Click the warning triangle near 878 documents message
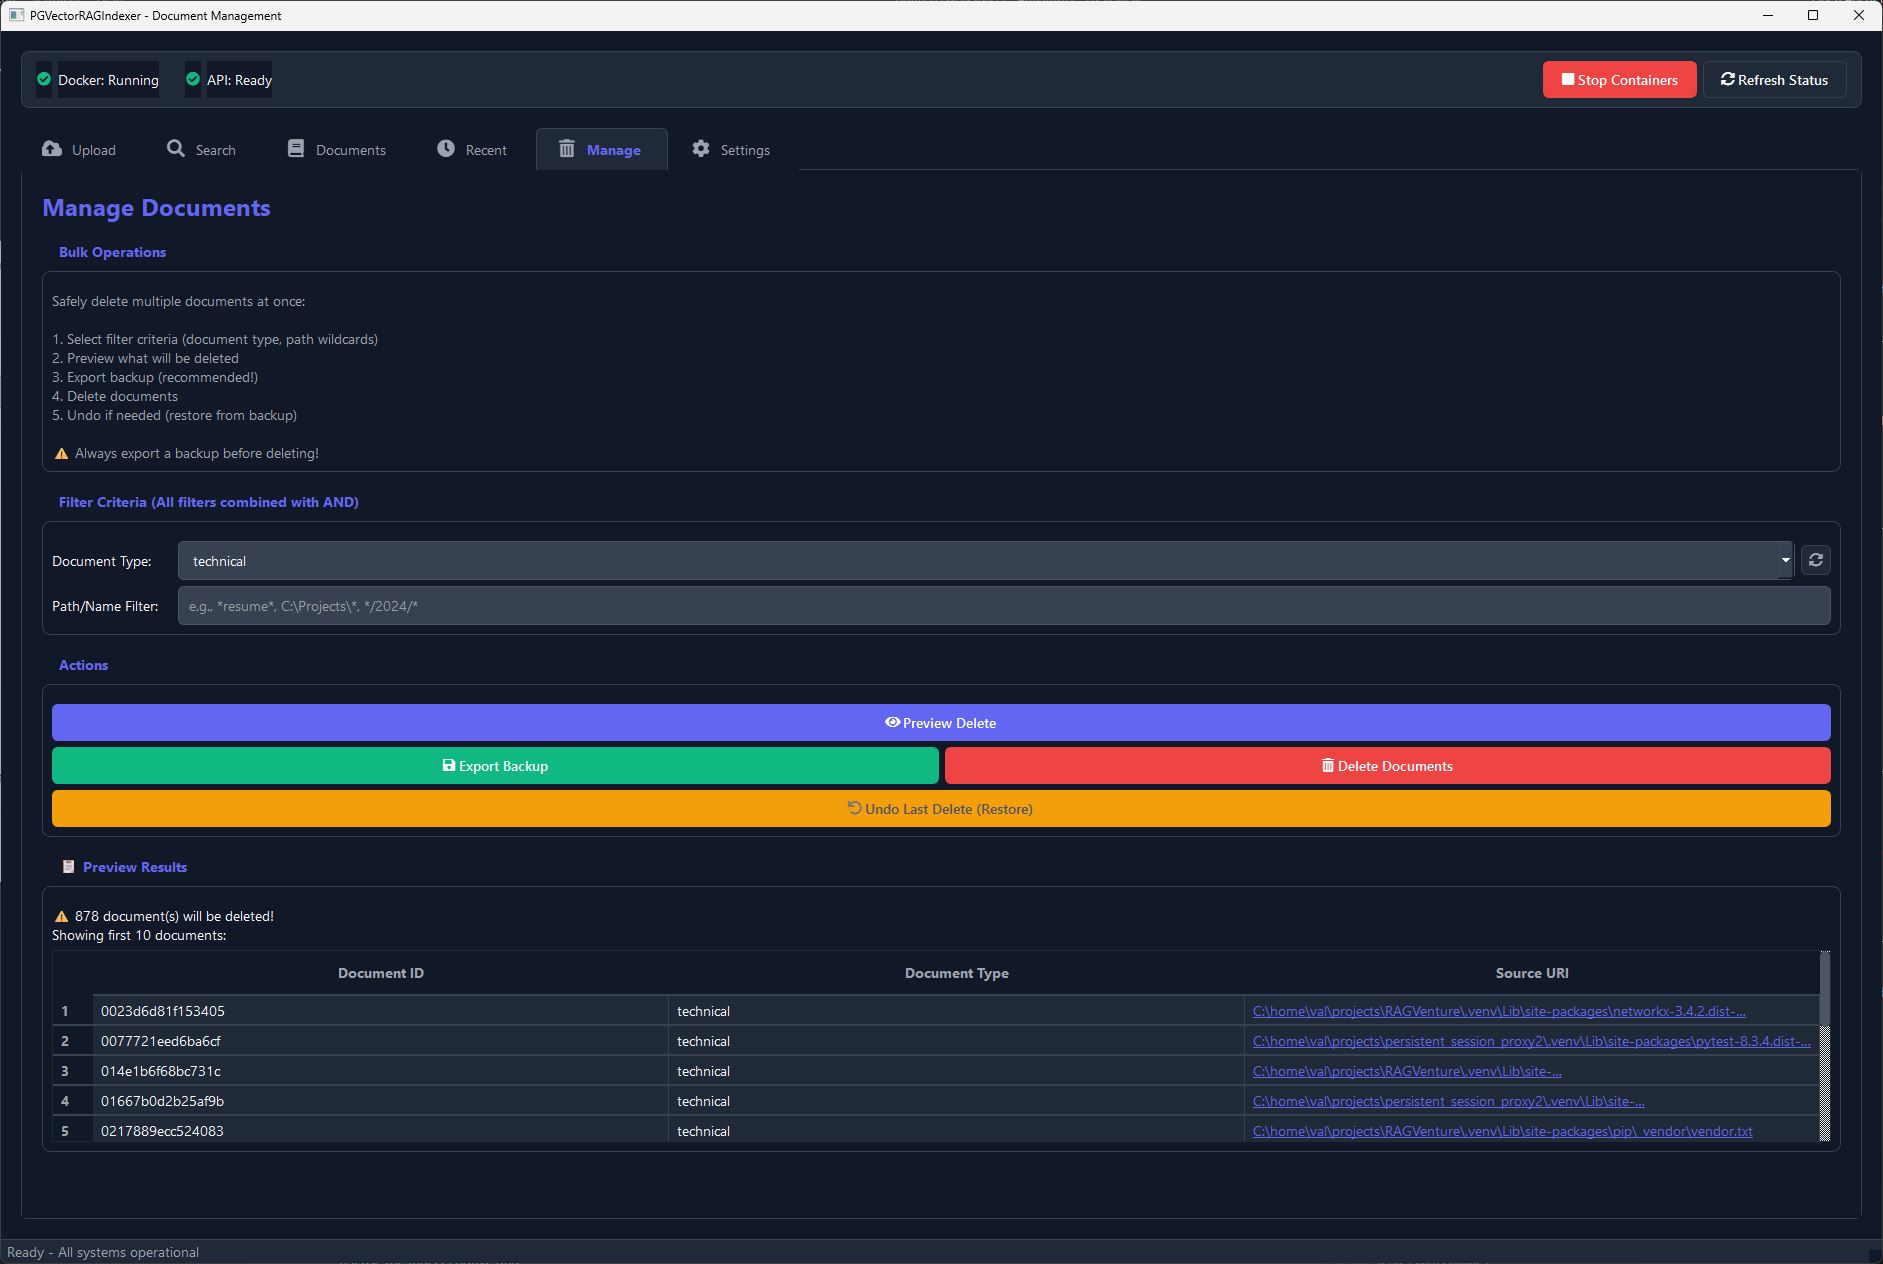This screenshot has width=1883, height=1264. [60, 915]
